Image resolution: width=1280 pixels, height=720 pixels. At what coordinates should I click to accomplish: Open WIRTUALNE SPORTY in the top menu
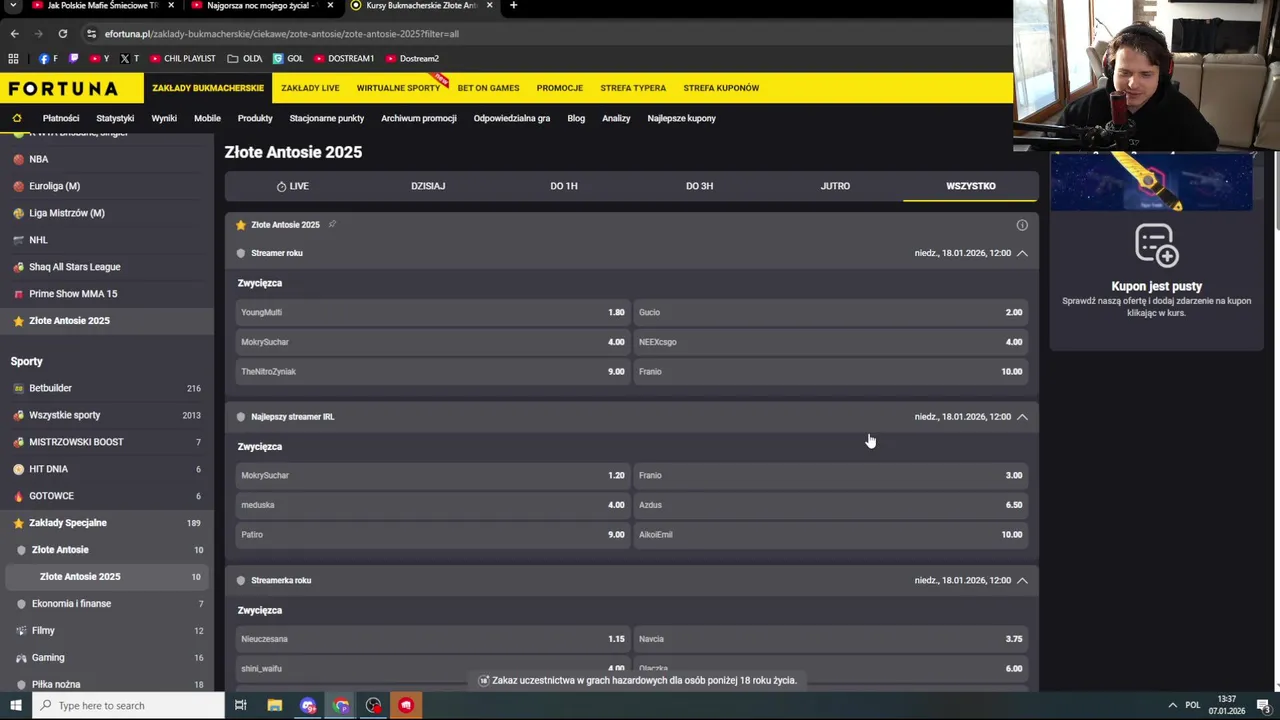[x=398, y=88]
